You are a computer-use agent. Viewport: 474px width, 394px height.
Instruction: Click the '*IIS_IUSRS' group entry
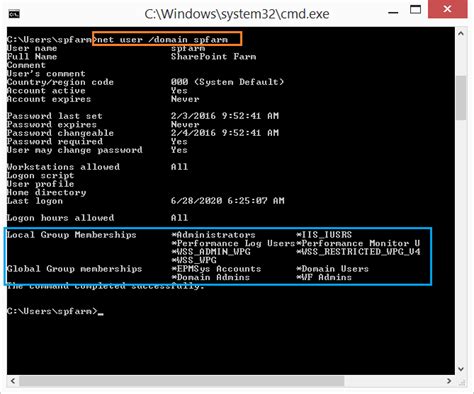324,235
